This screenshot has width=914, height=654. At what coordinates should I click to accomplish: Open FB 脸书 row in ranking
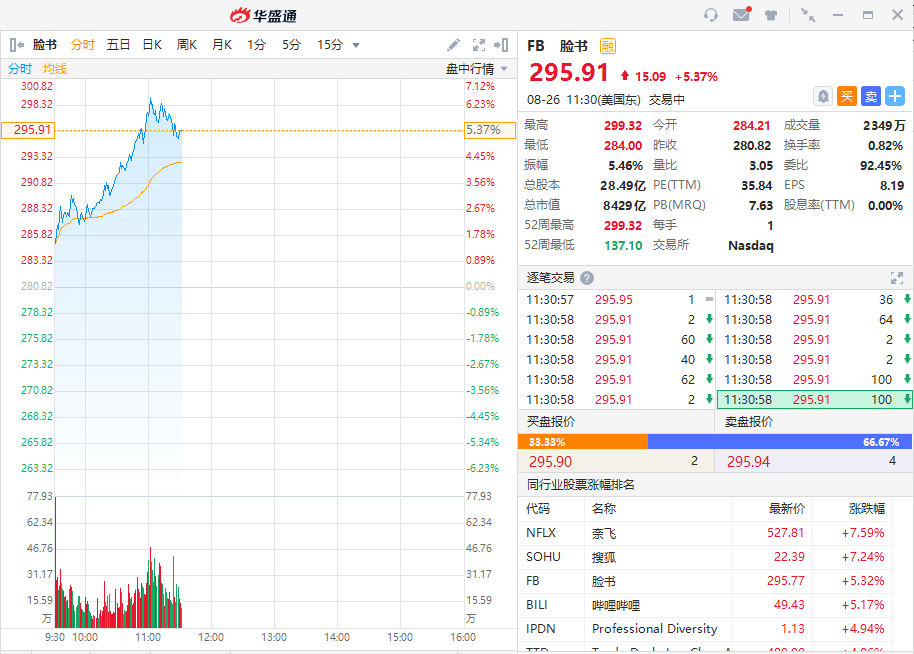[x=705, y=581]
